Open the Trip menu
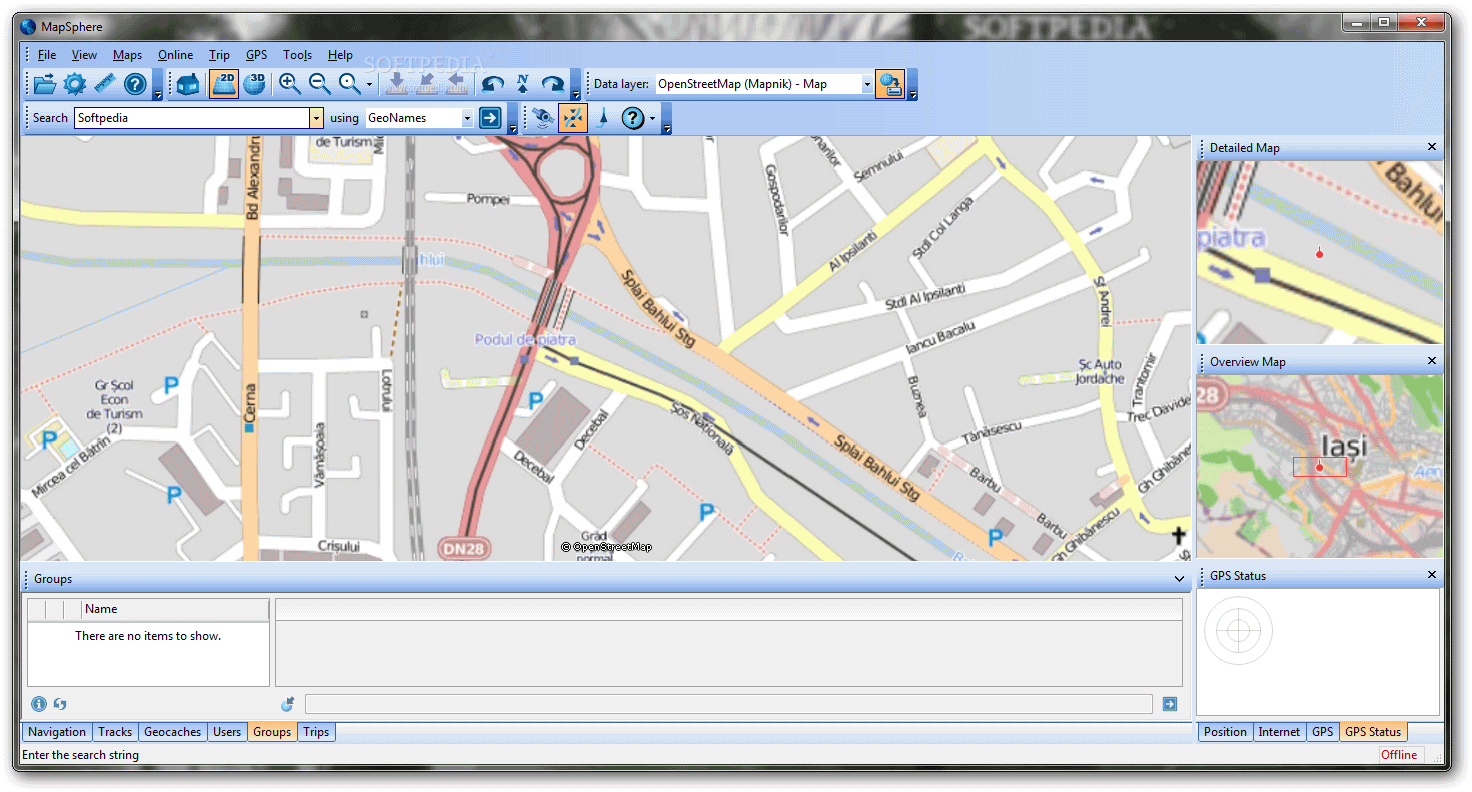 coord(219,55)
